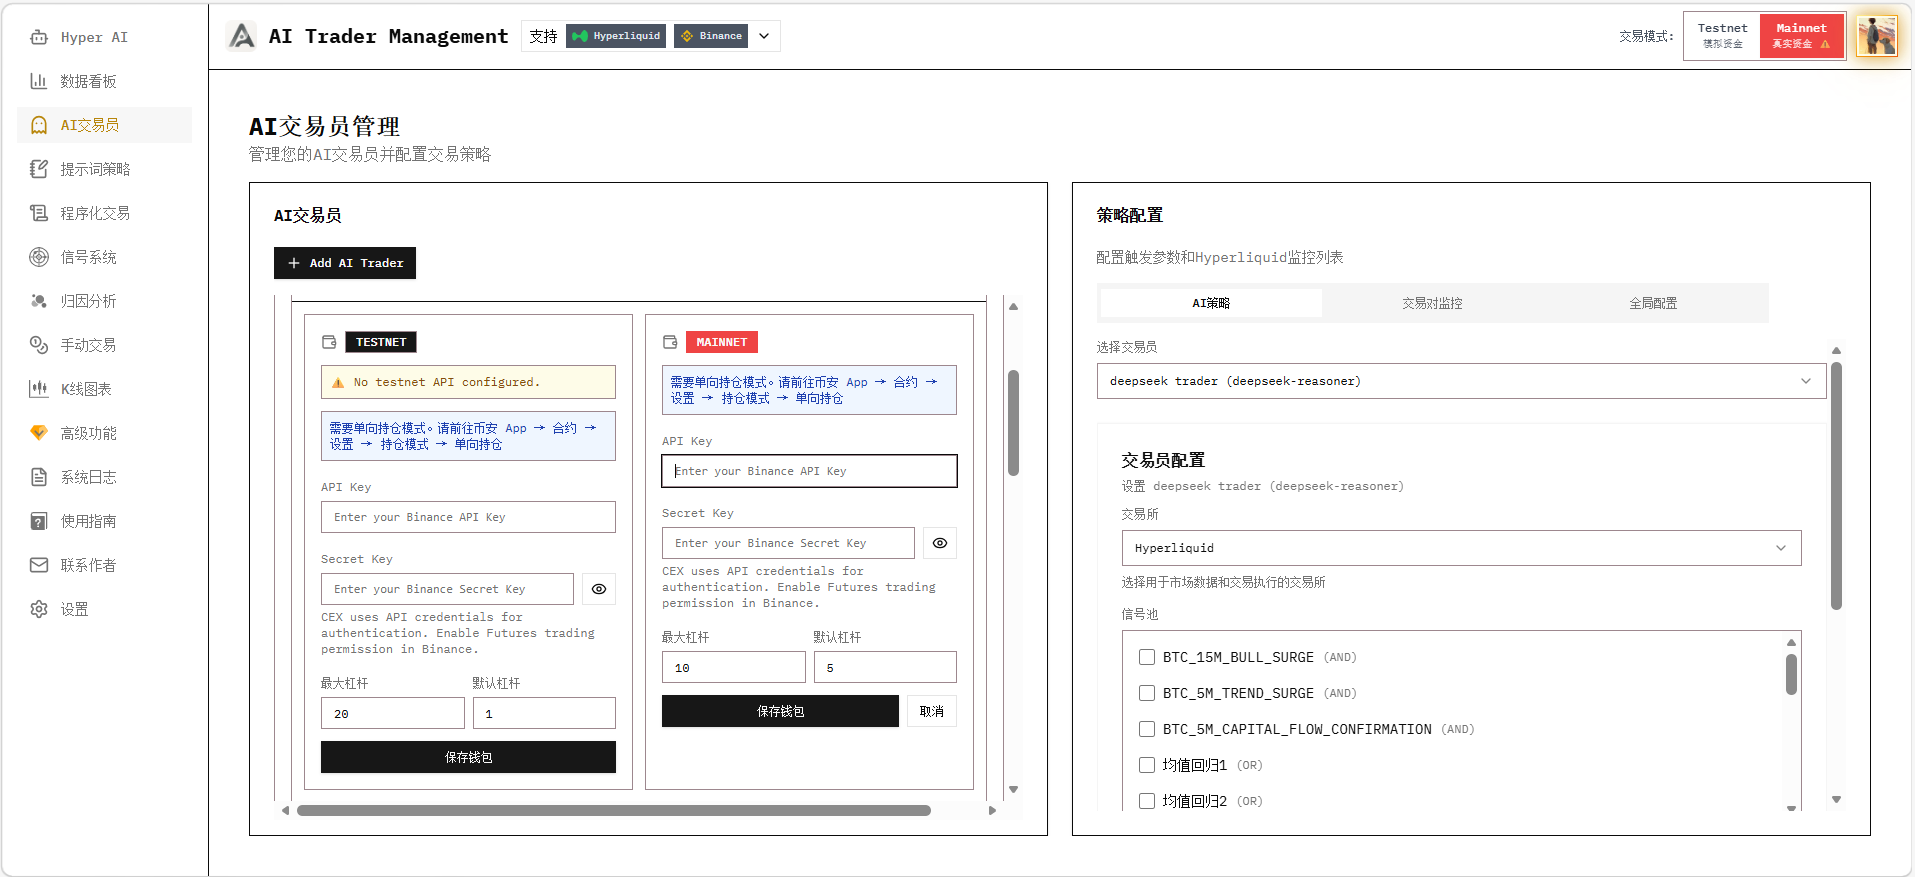Click the TESTNET API Key field
1915x877 pixels.
(468, 517)
